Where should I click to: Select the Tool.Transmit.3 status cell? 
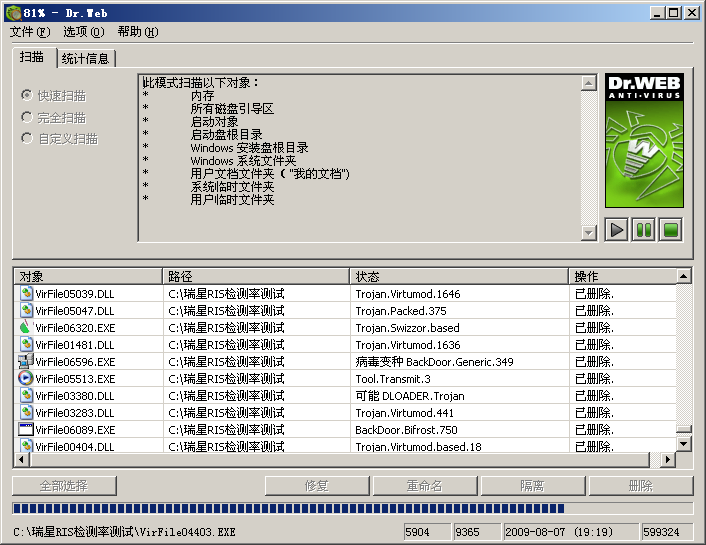460,379
